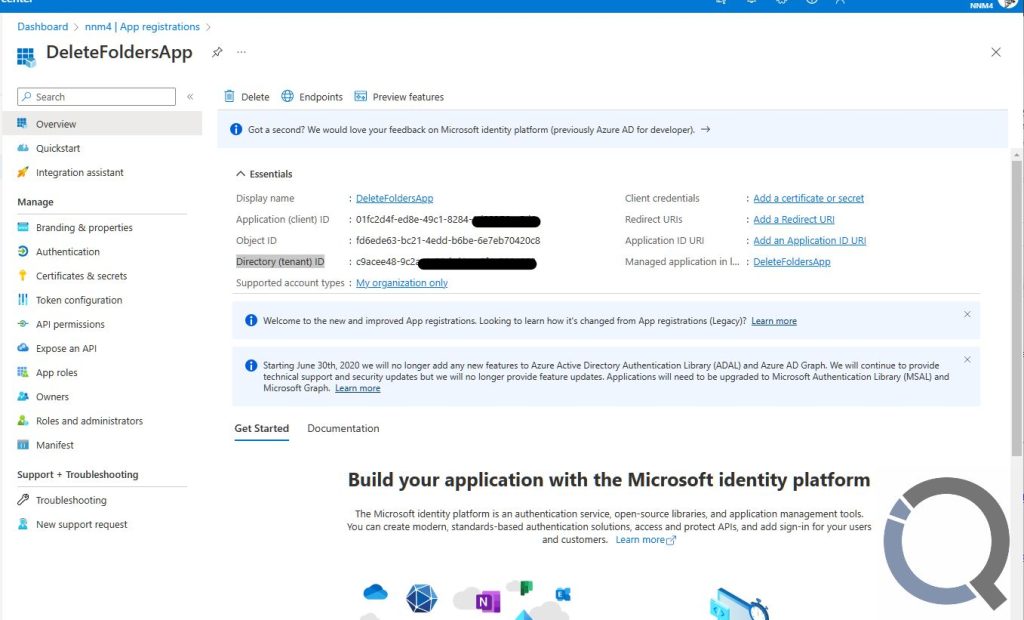Click the sidebar Search field
Viewport: 1024px width, 620px height.
click(96, 97)
